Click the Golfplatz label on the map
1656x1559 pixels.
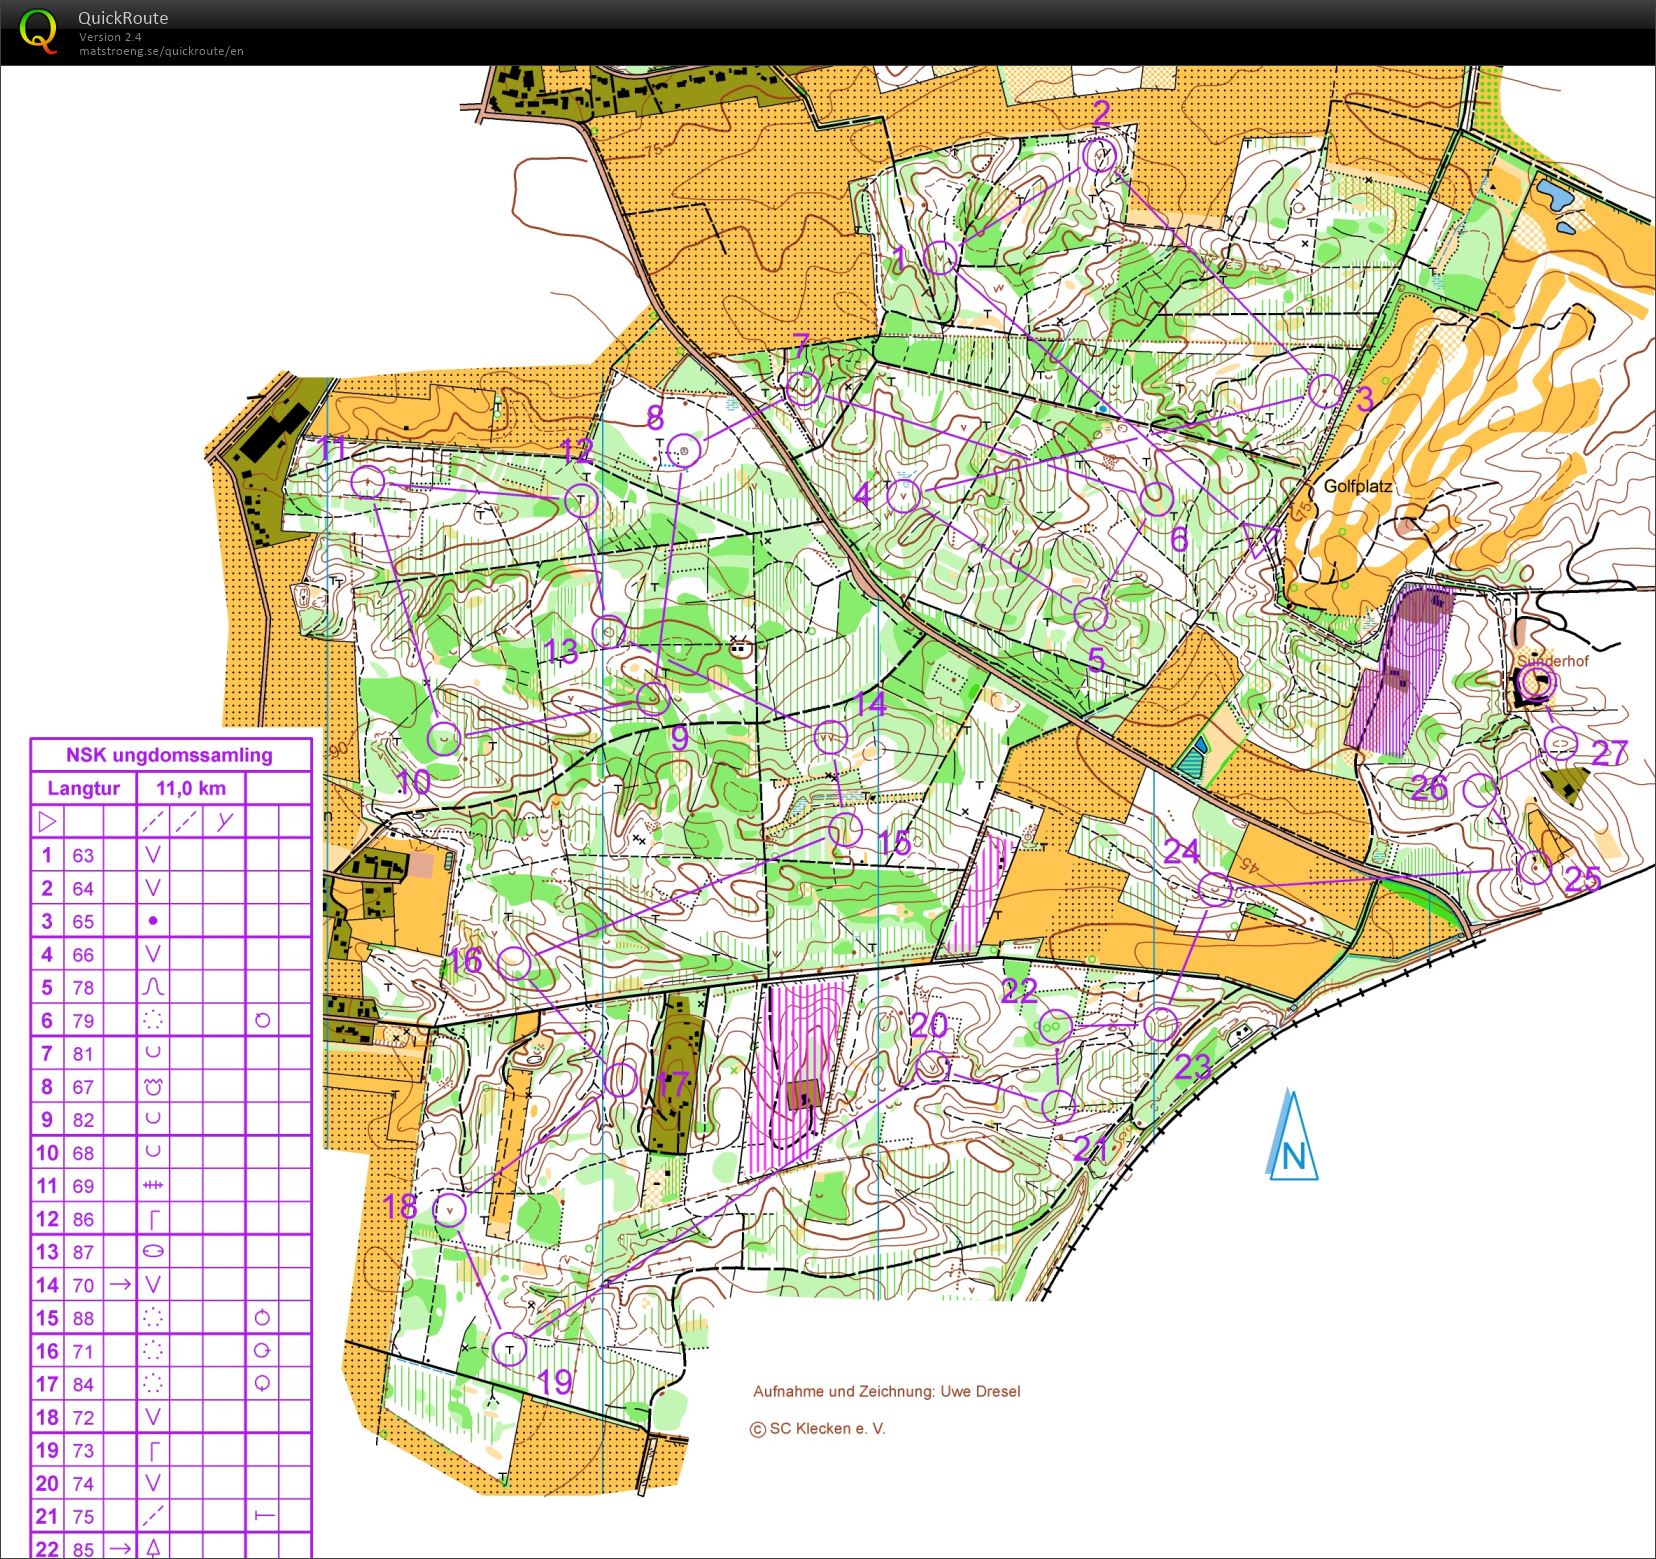pos(1357,487)
